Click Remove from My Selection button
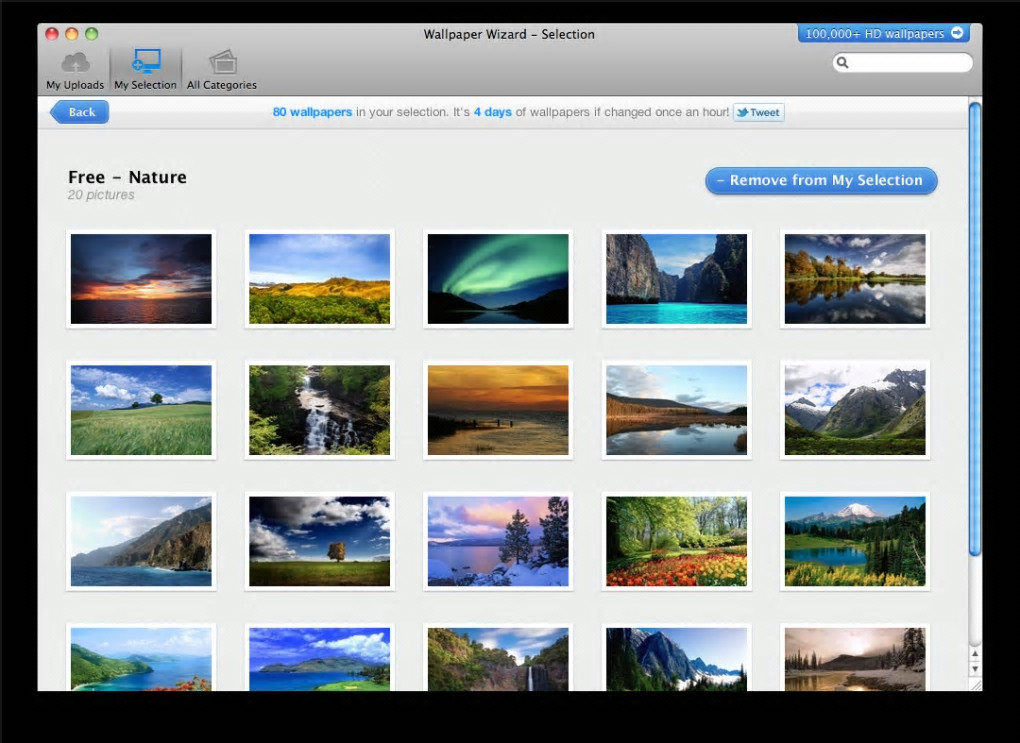This screenshot has height=743, width=1020. 821,180
